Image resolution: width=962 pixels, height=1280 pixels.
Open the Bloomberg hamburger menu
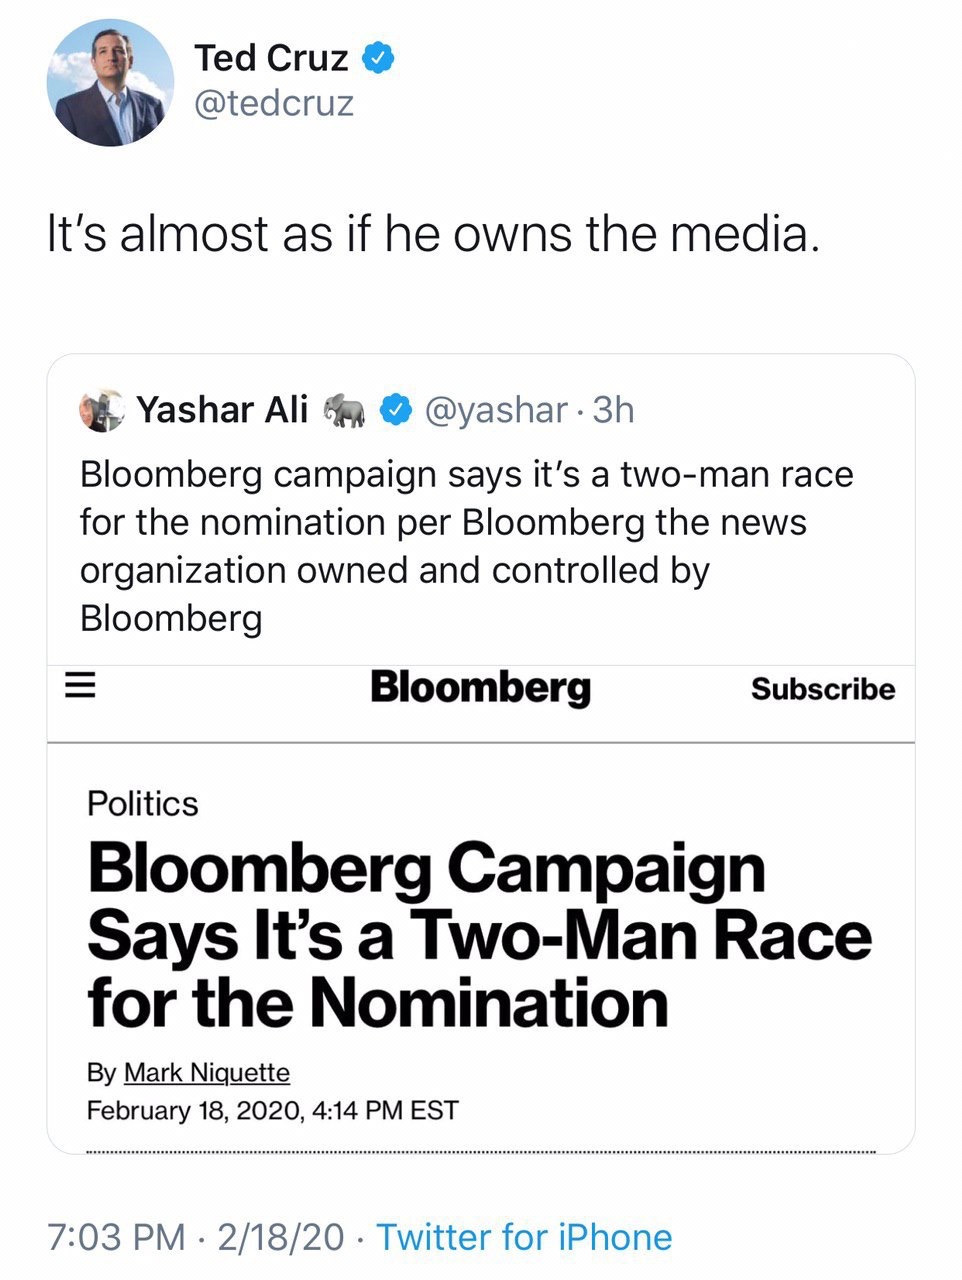(x=79, y=687)
